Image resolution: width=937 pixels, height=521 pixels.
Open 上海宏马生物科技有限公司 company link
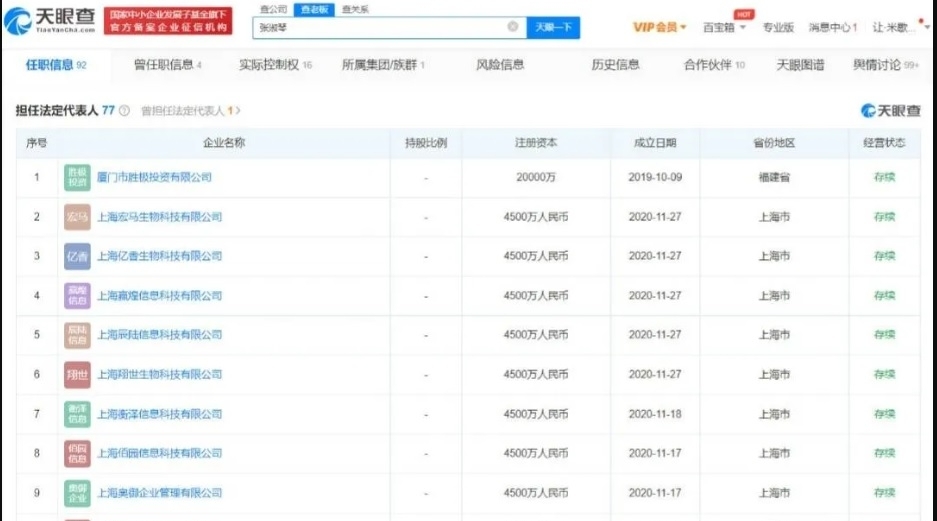click(x=160, y=217)
